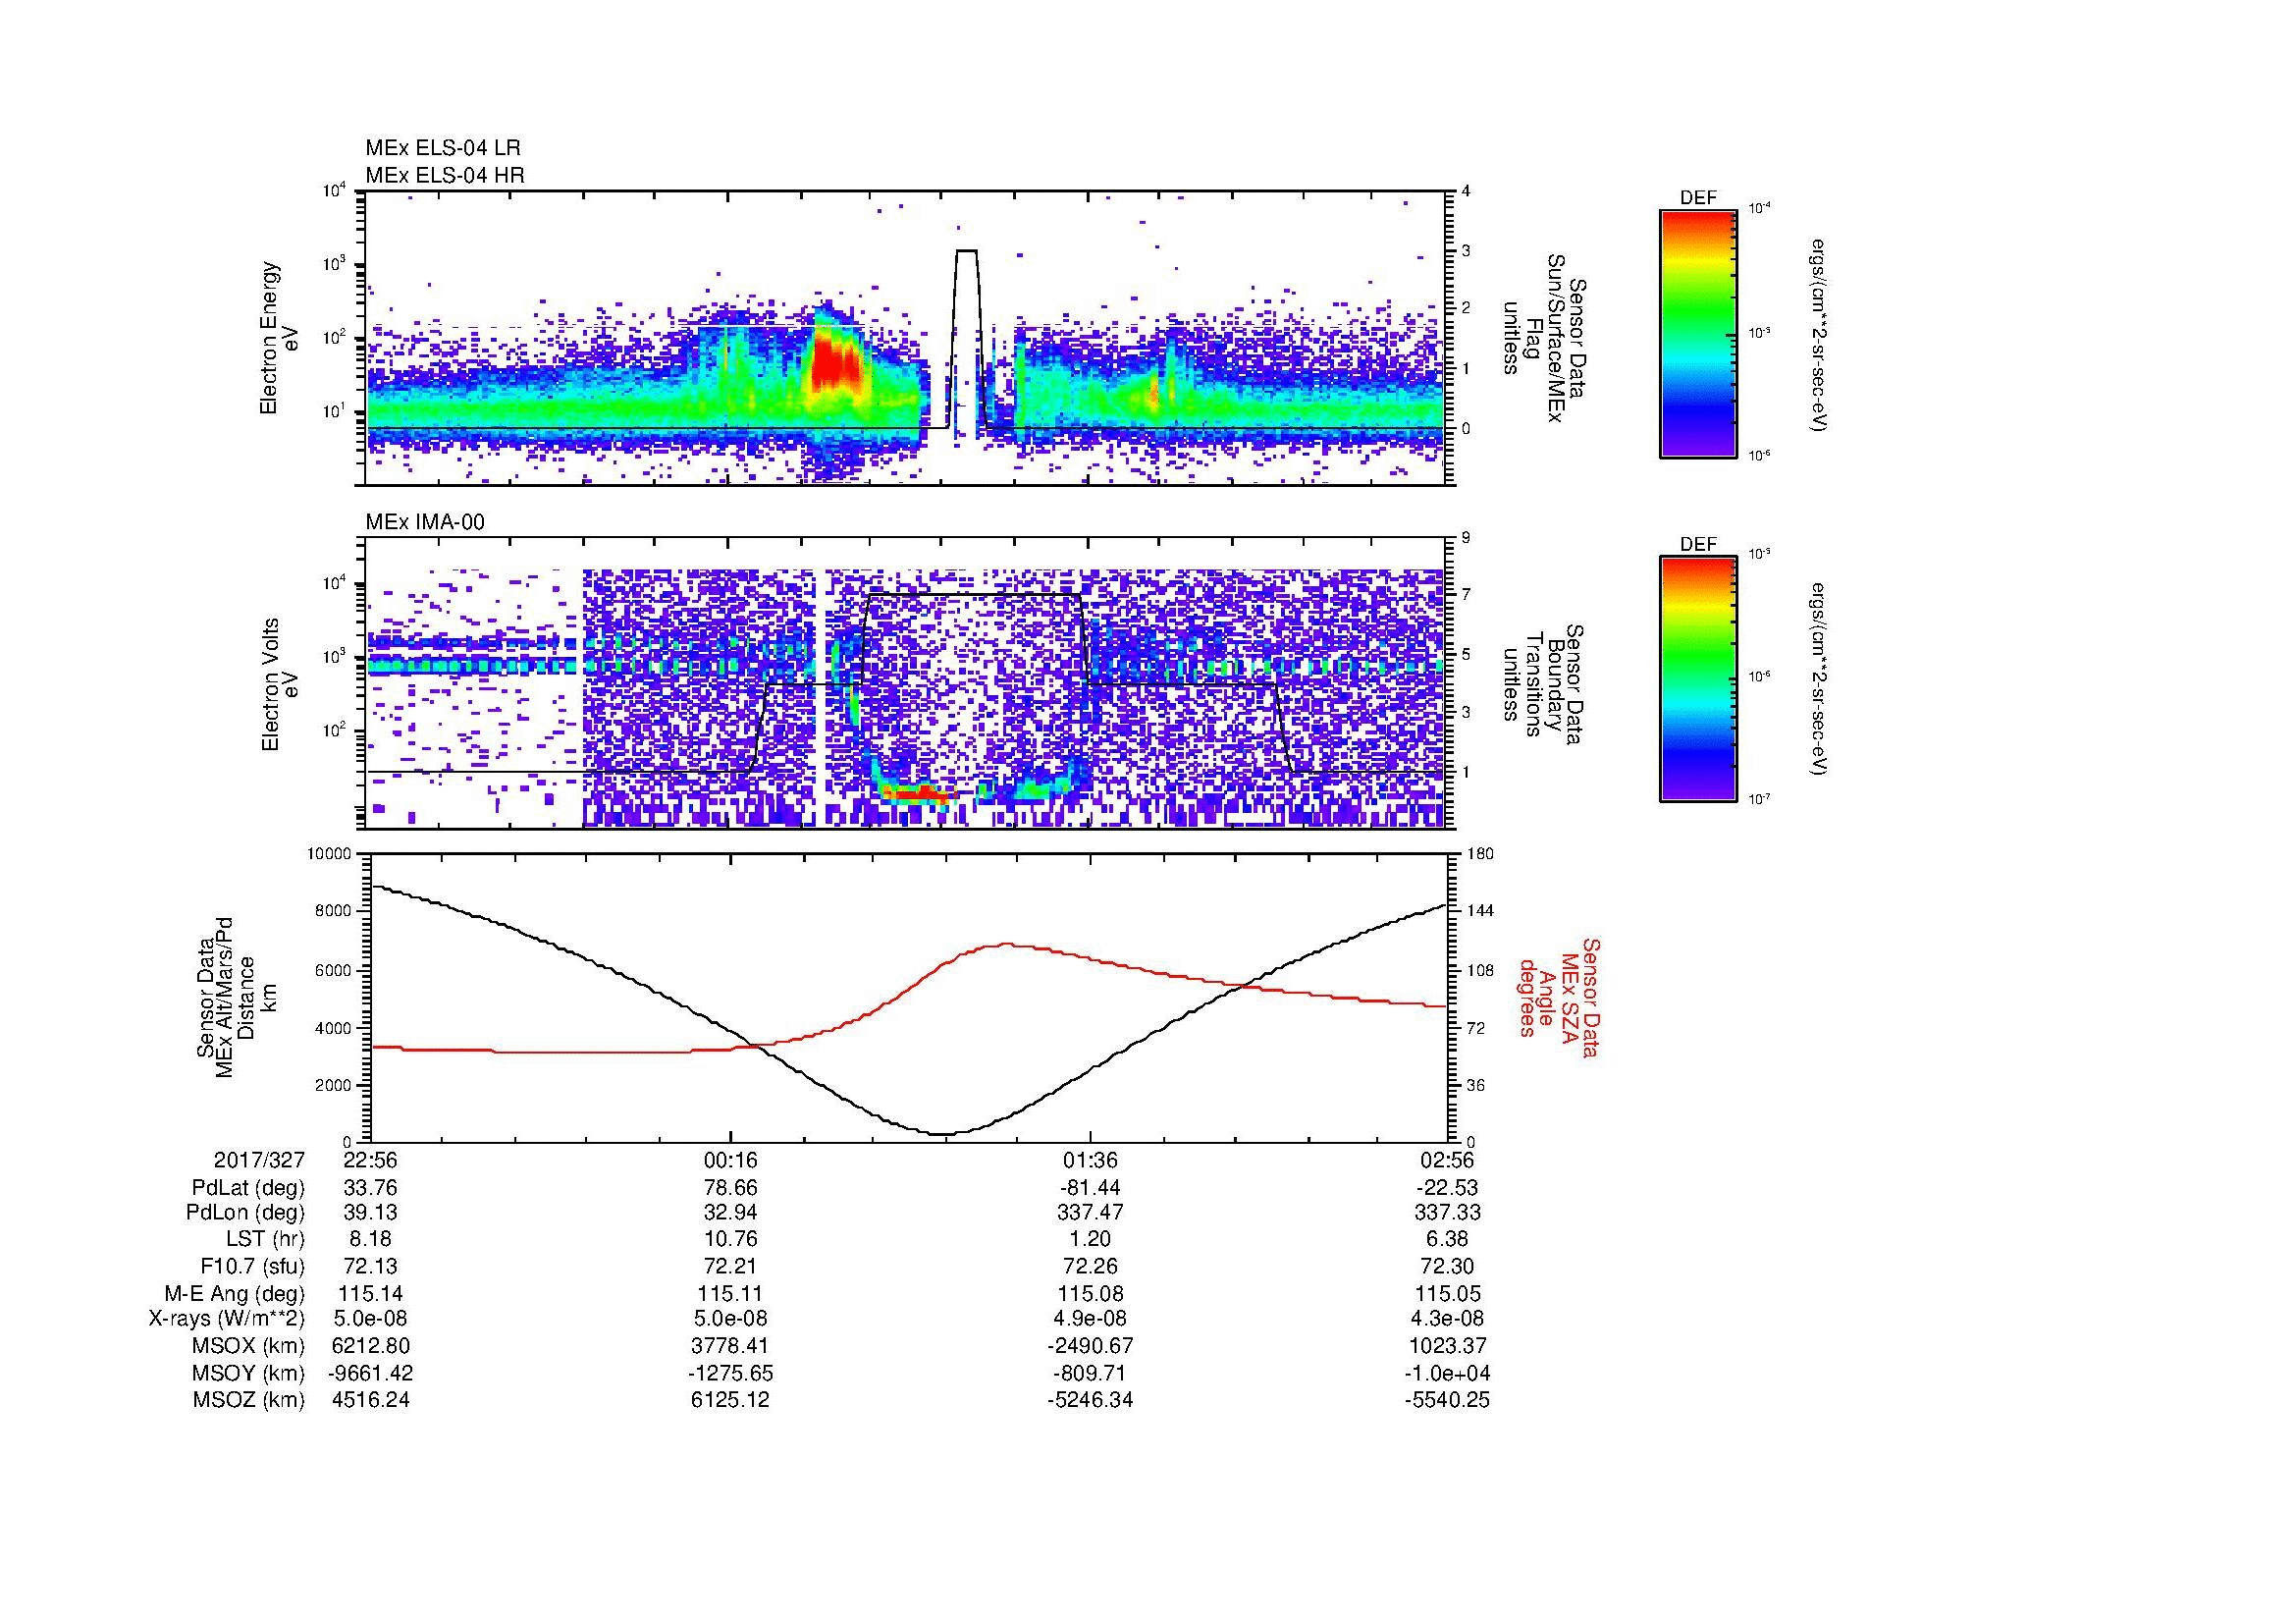This screenshot has width=2296, height=1623.
Task: Click the time tick label '22:56'
Action: pos(371,1161)
